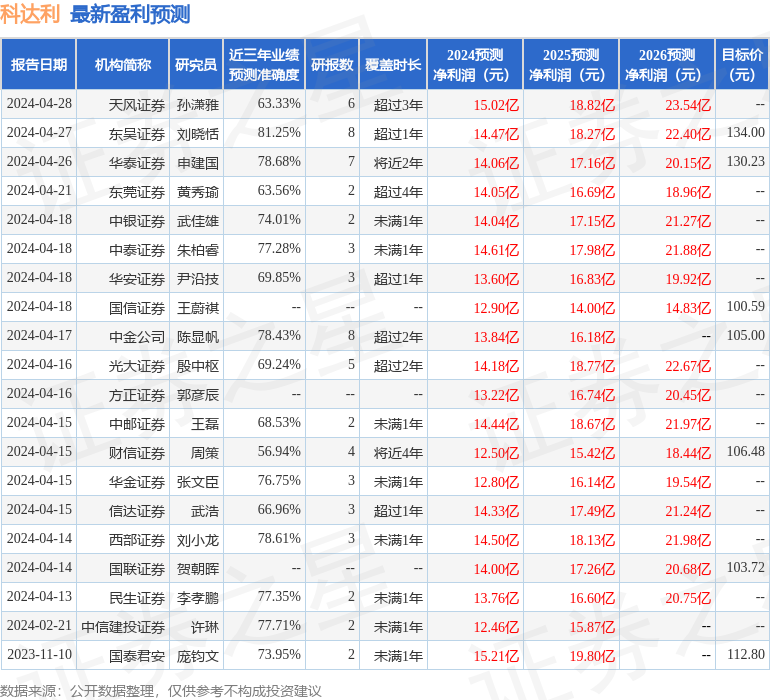The width and height of the screenshot is (770, 700).
Task: Click the date 2024-04-27
Action: coord(39,133)
